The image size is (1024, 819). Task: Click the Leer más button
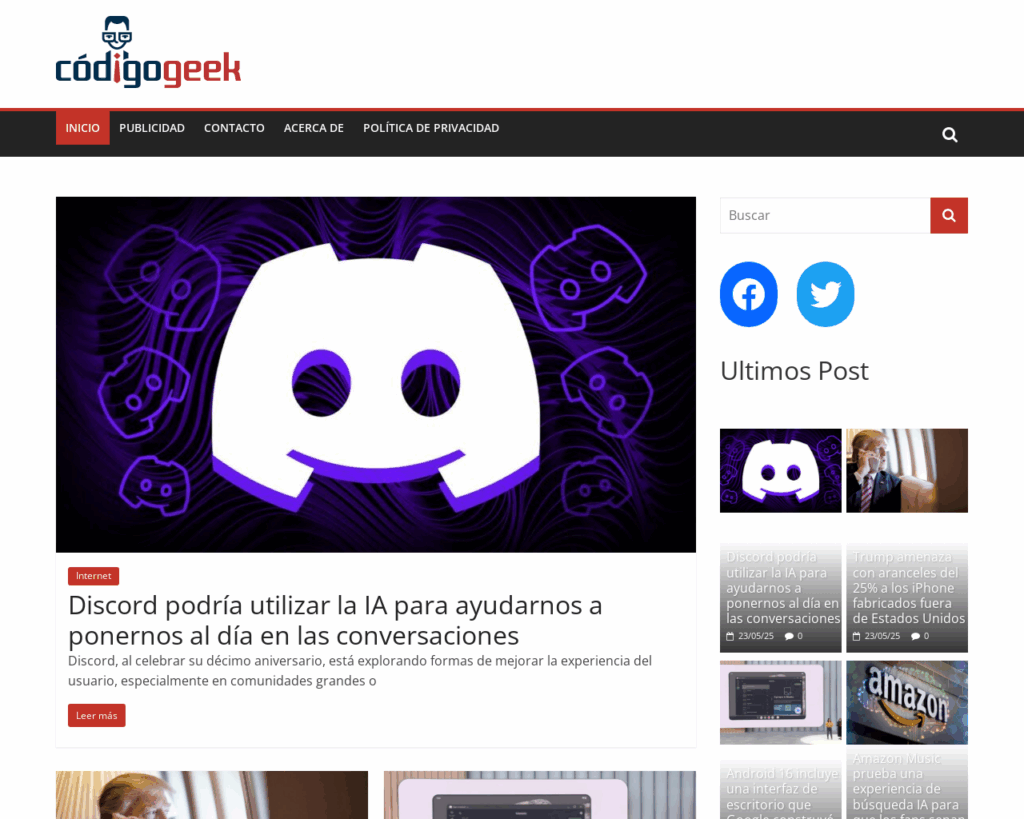[96, 715]
